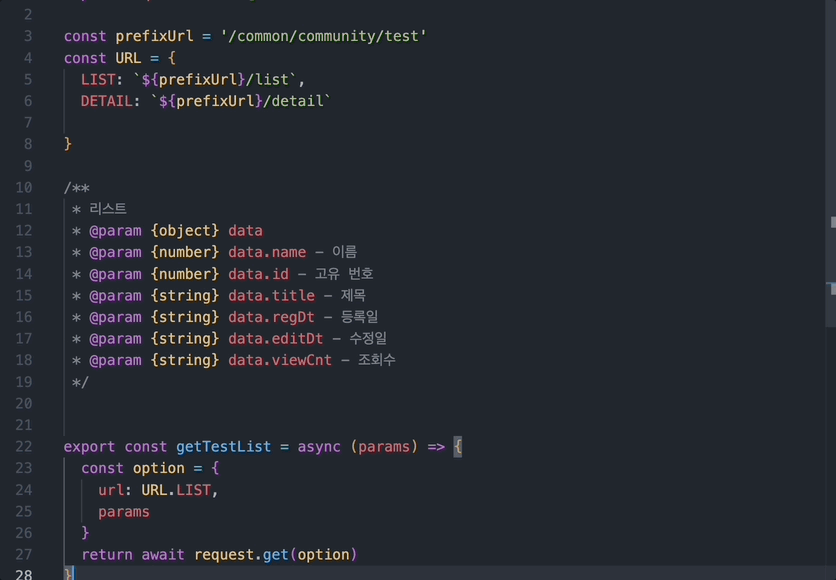The width and height of the screenshot is (836, 580).
Task: Click the url key on line 24
Action: pos(111,490)
